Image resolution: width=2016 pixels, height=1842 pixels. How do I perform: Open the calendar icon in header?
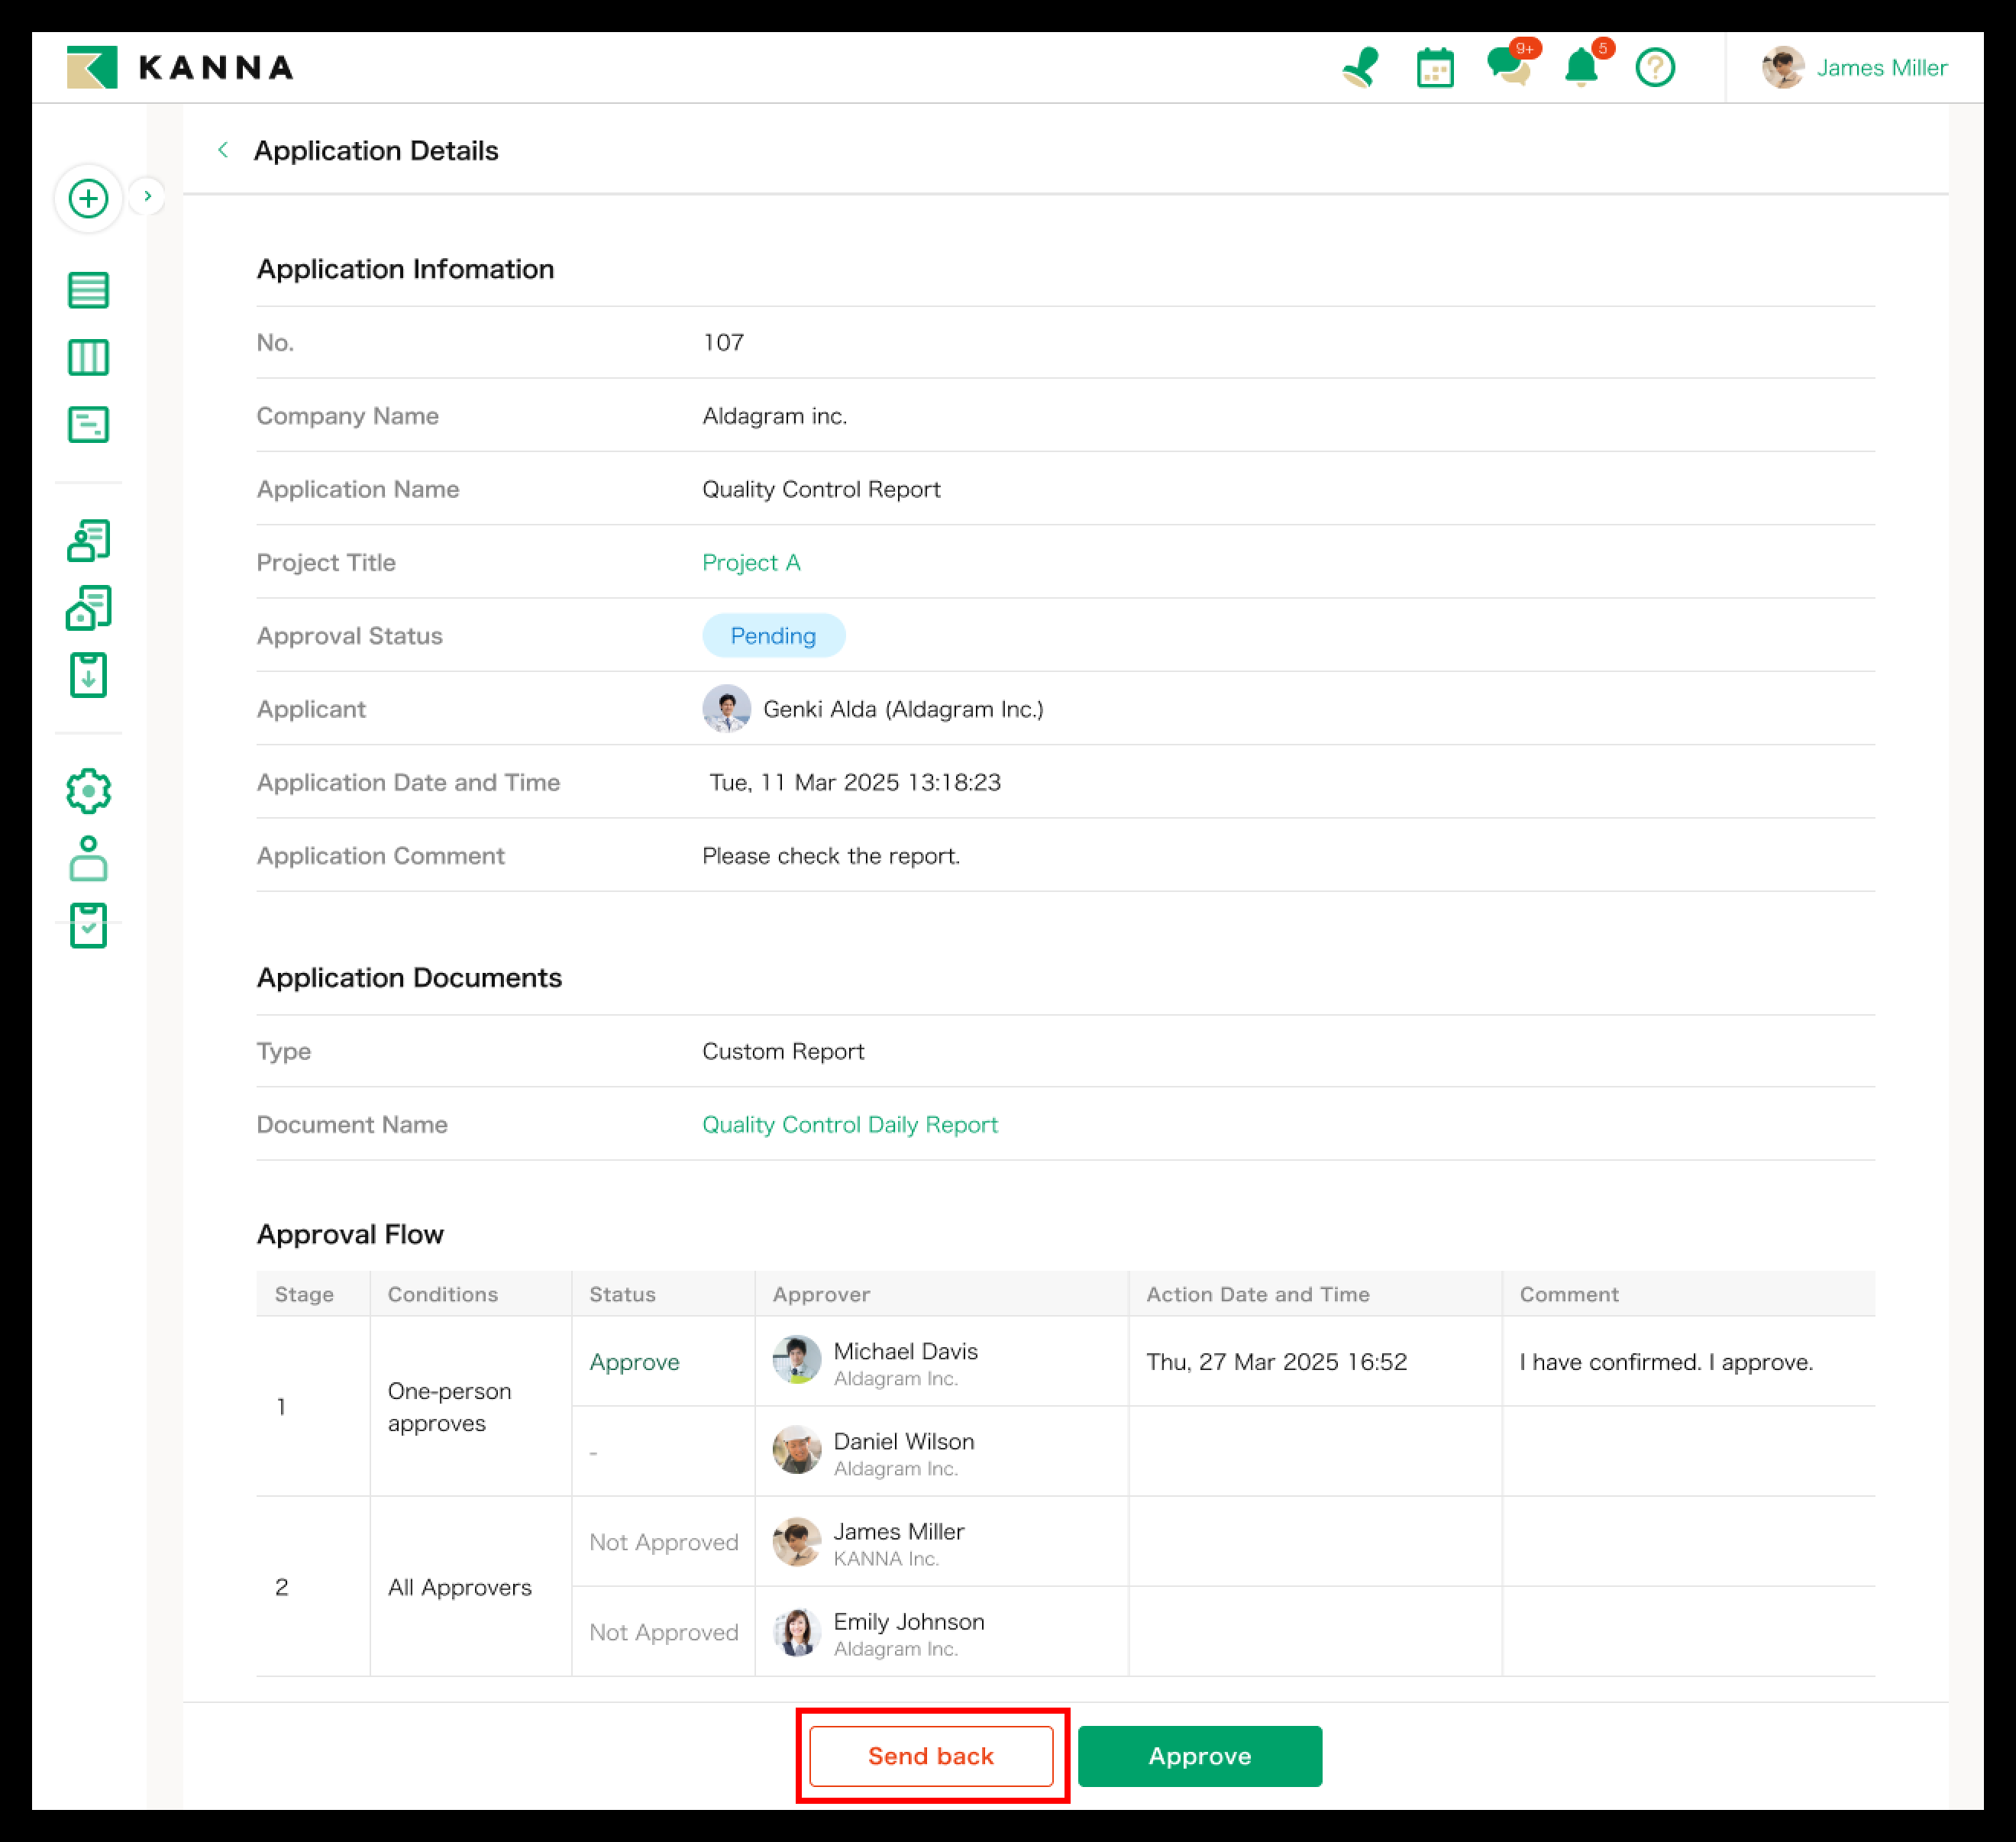click(1435, 68)
